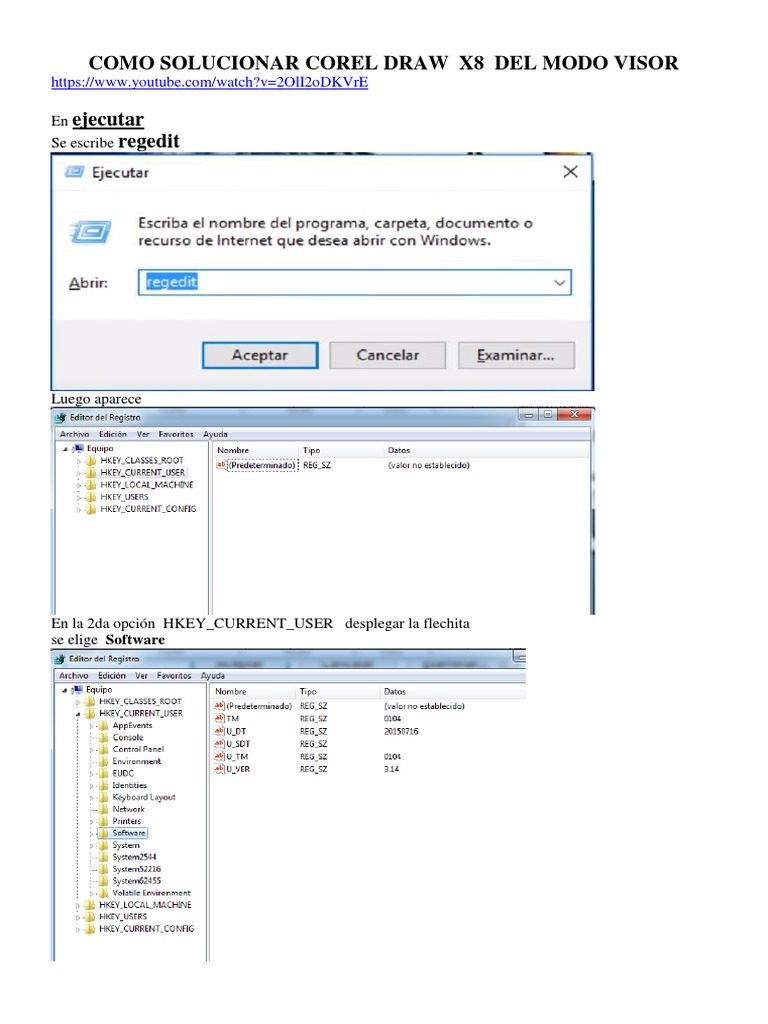Screen dimensions: 768x1024
Task: Open Archivo menu in upper Registry Editor
Action: 74,434
